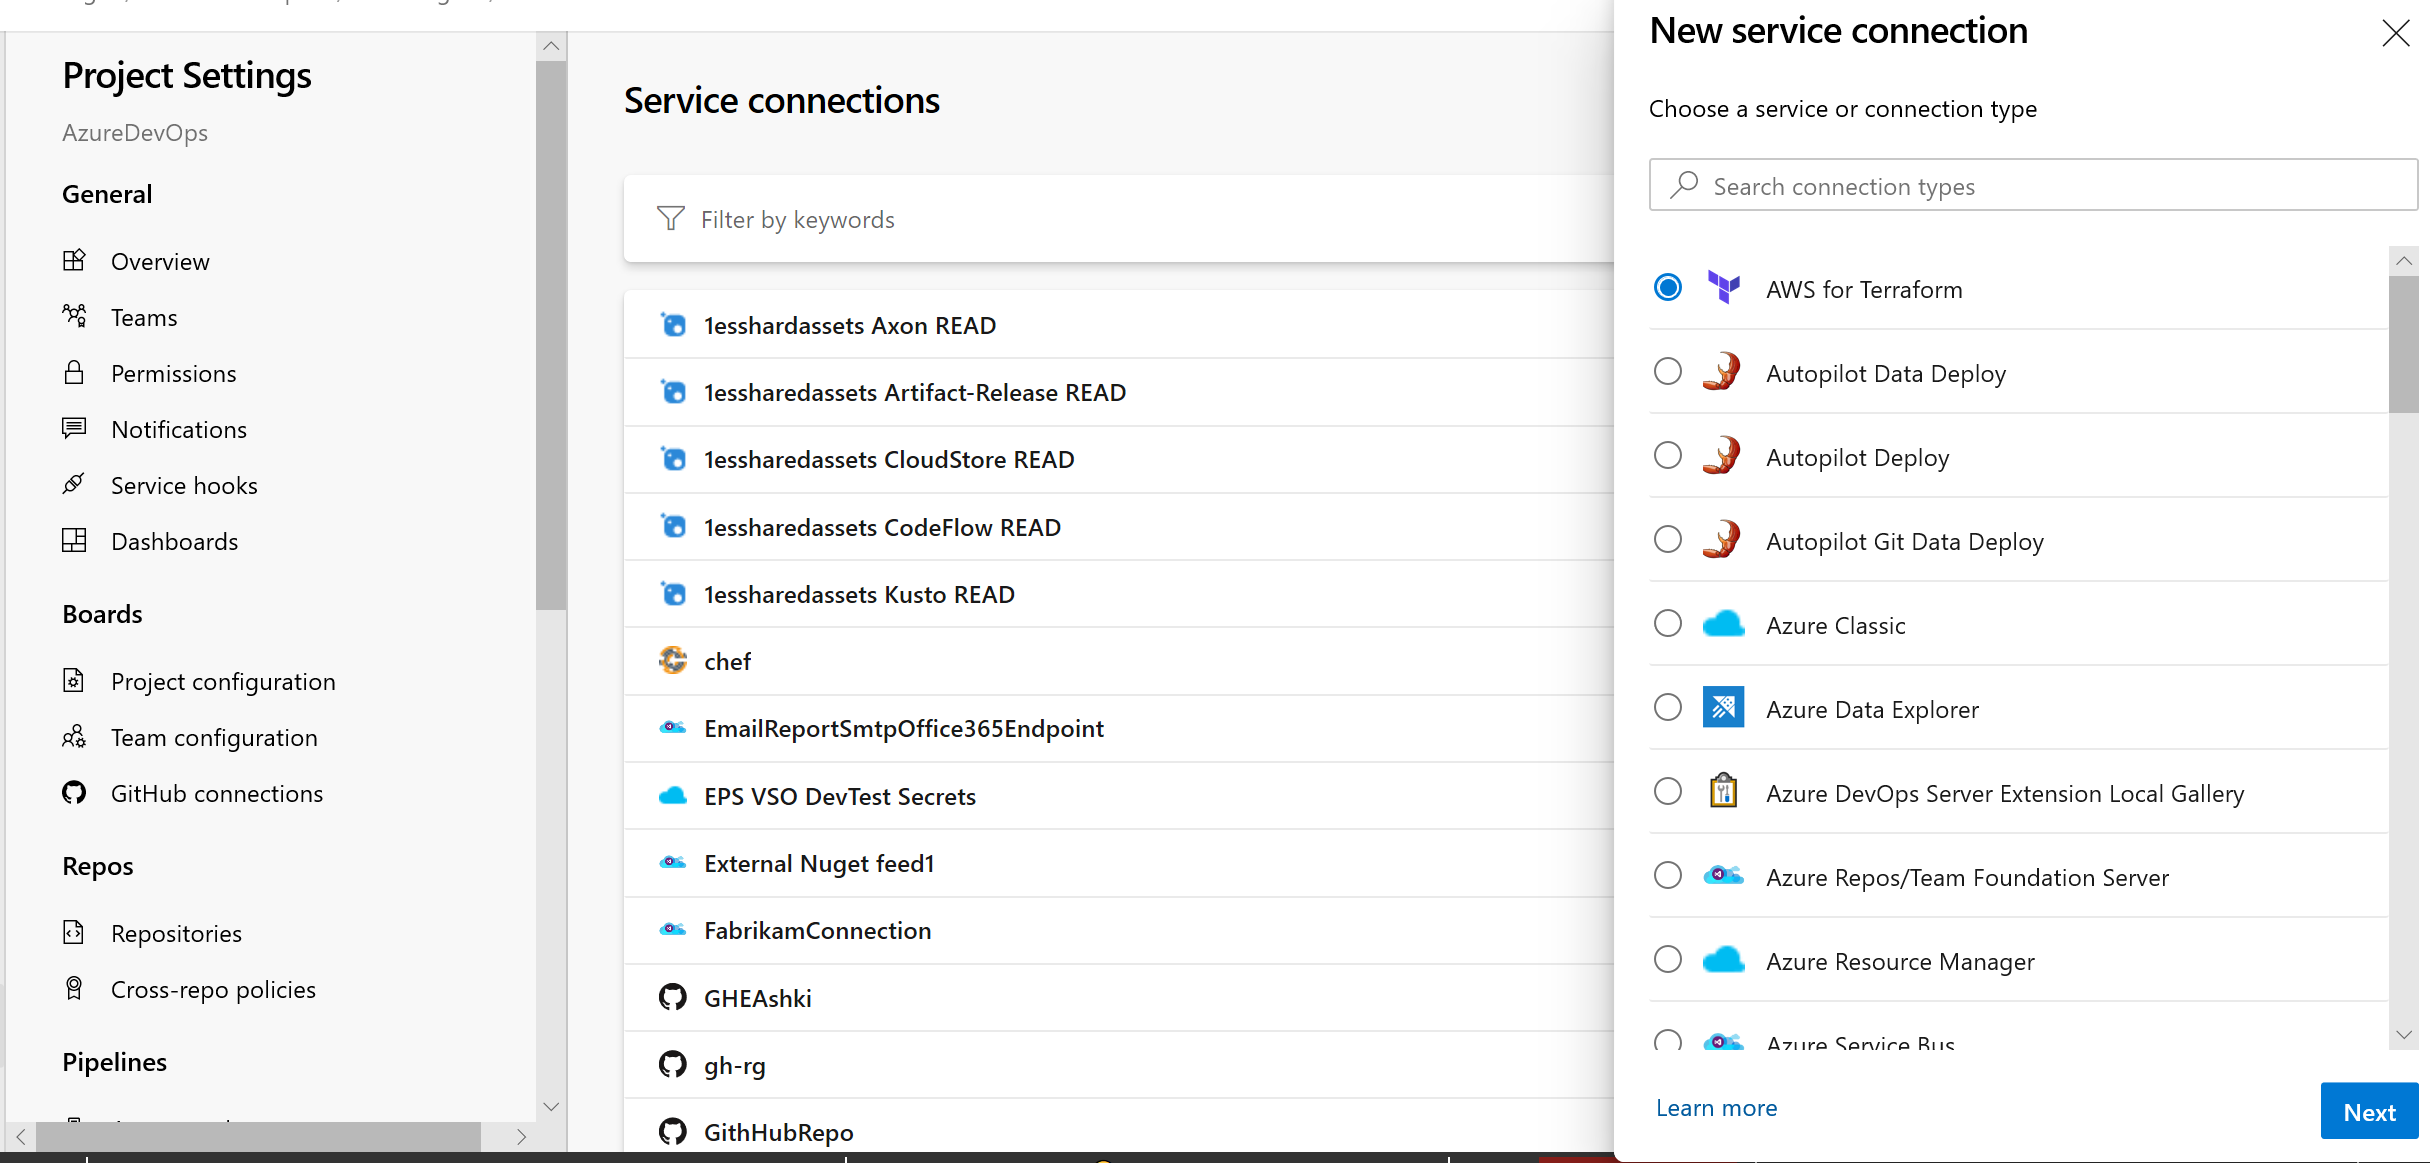The height and width of the screenshot is (1163, 2430).
Task: Click the Azure DevOps Server Extension icon
Action: pyautogui.click(x=1723, y=794)
